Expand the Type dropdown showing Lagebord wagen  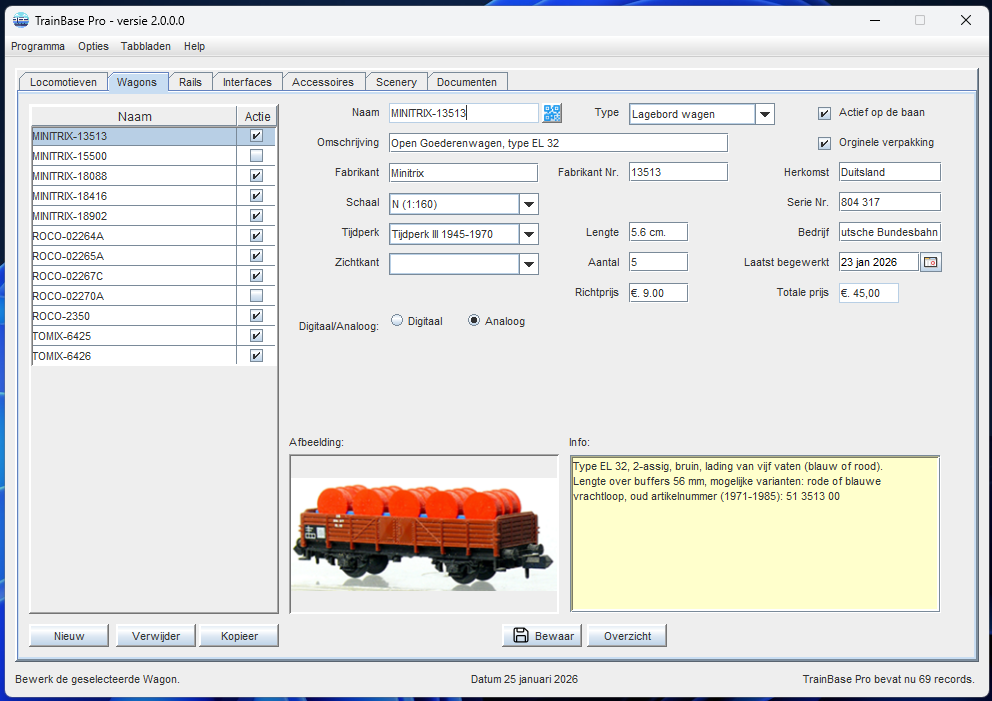tap(764, 114)
